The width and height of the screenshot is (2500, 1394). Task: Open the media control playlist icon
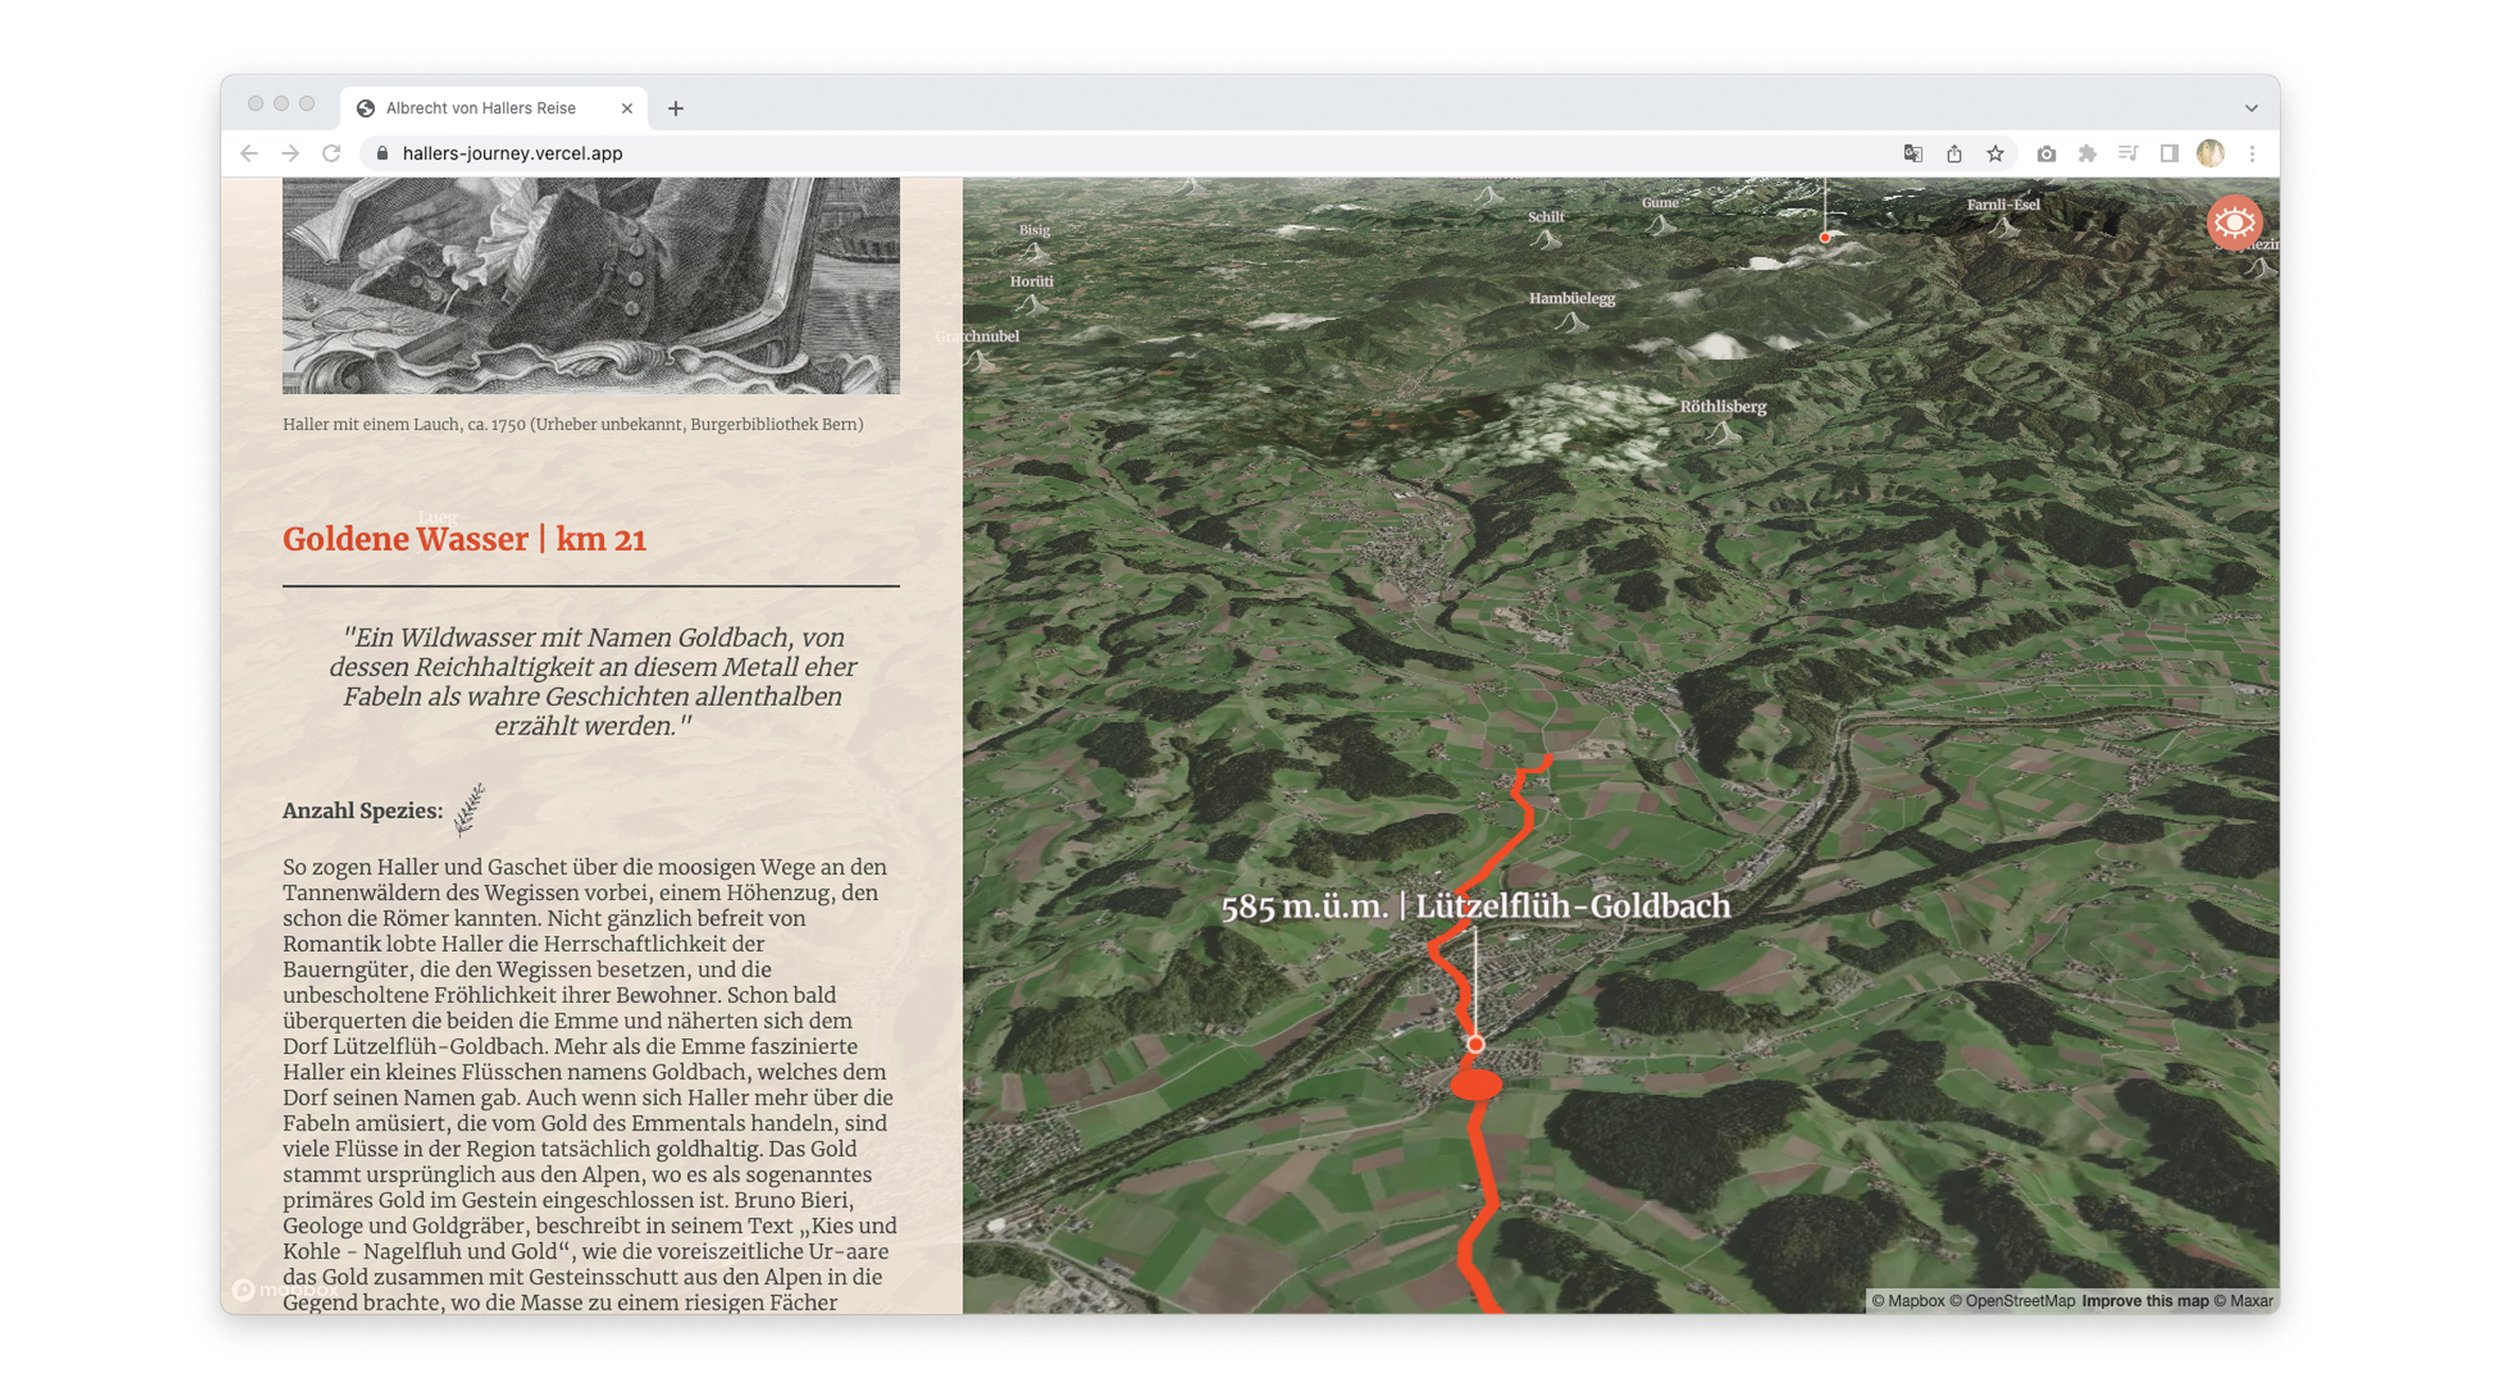(2128, 153)
